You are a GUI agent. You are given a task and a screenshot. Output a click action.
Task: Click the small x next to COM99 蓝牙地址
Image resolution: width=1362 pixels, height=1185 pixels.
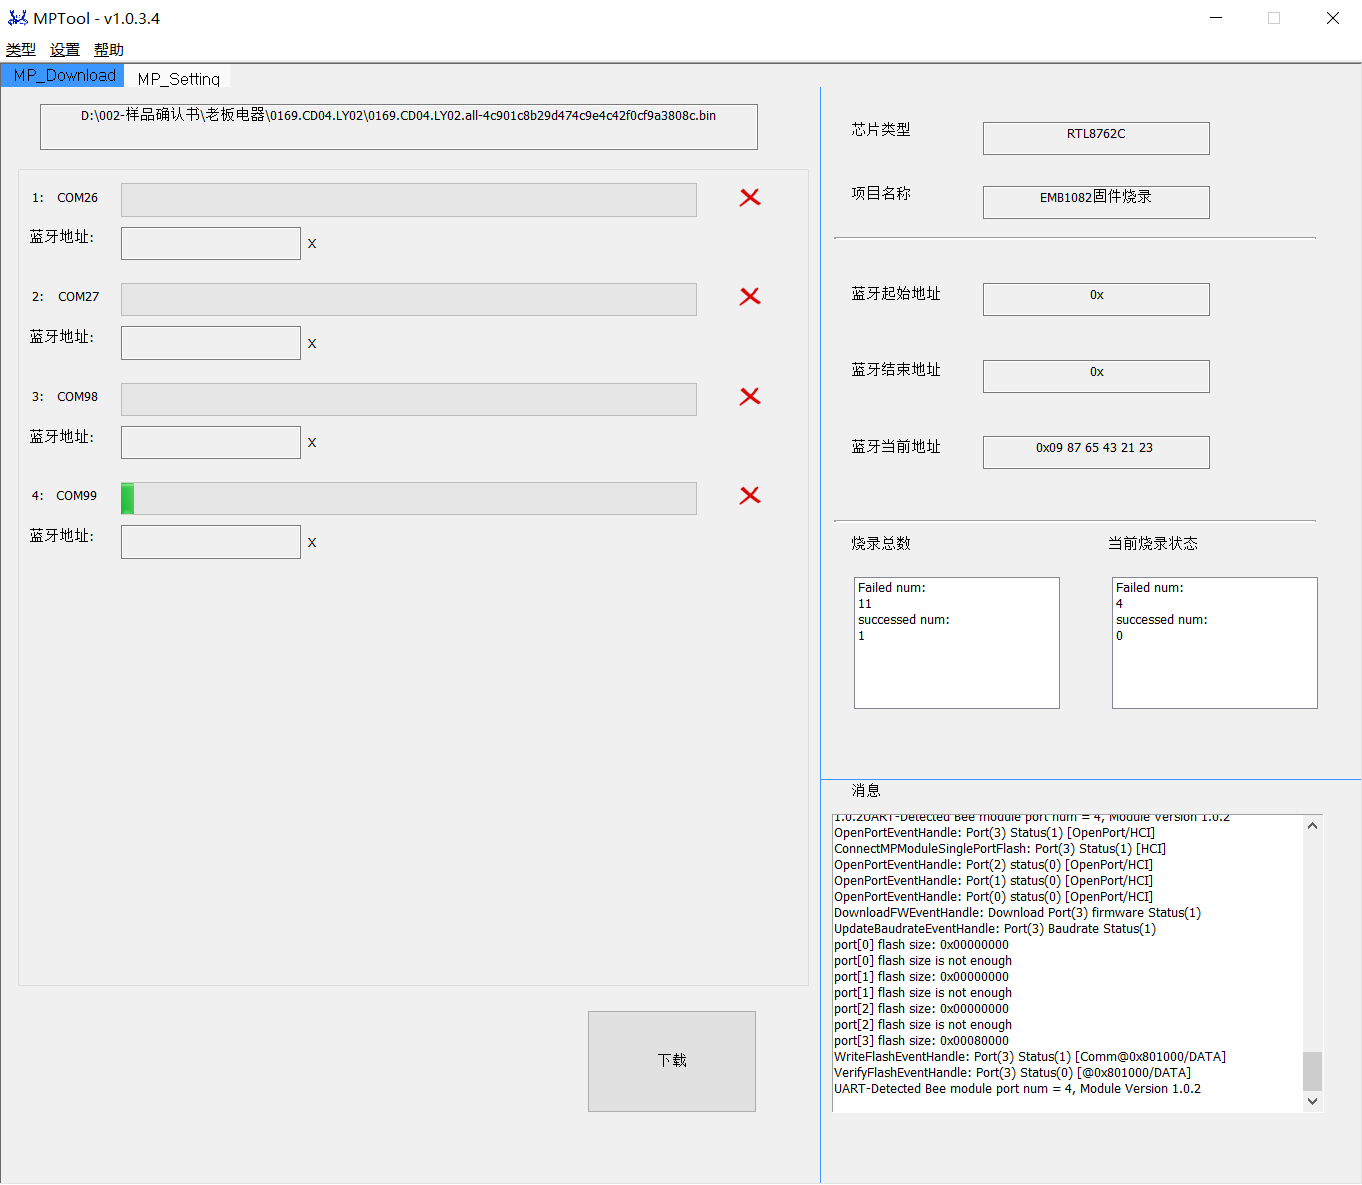point(312,543)
